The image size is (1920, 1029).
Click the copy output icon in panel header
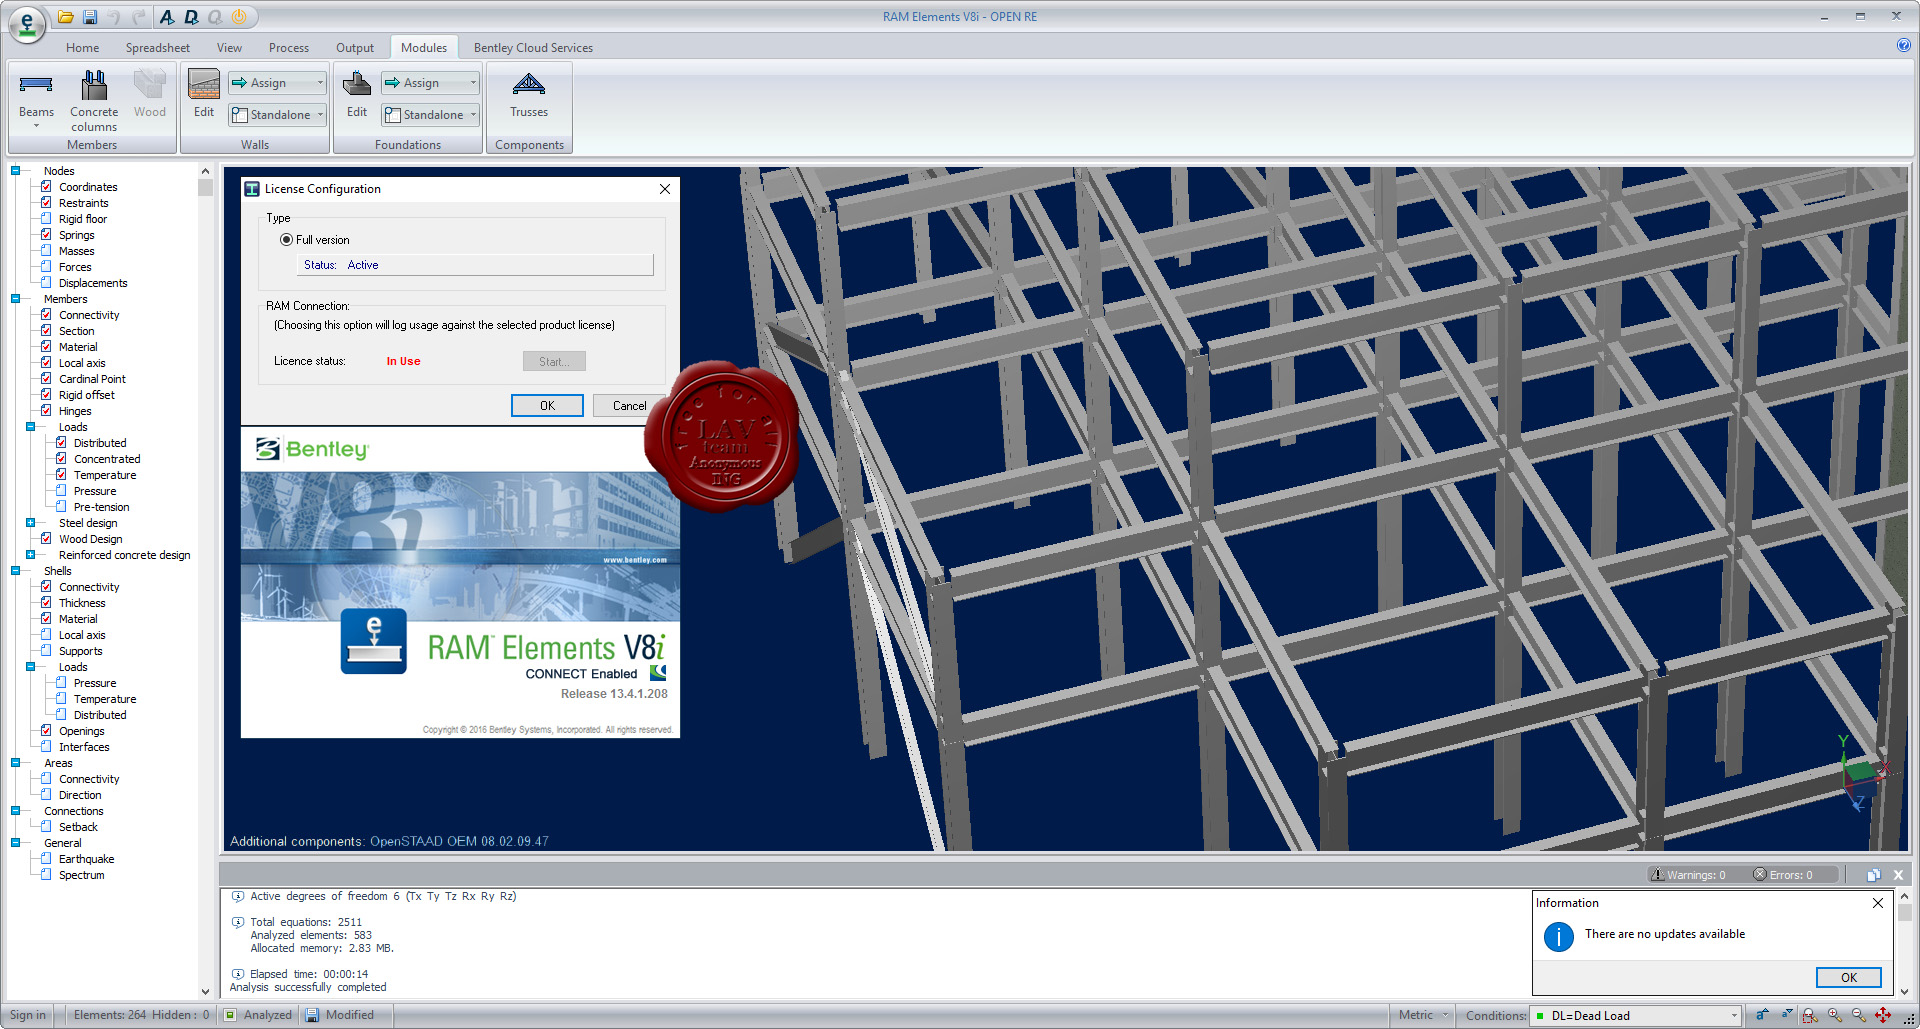pos(1873,874)
